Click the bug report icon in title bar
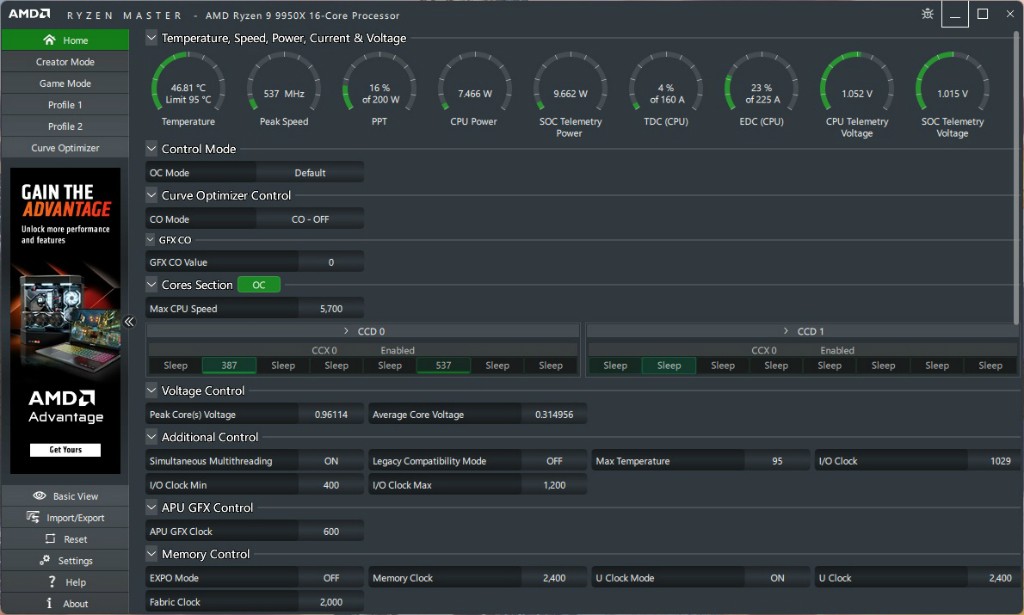This screenshot has height=615, width=1024. pos(927,14)
